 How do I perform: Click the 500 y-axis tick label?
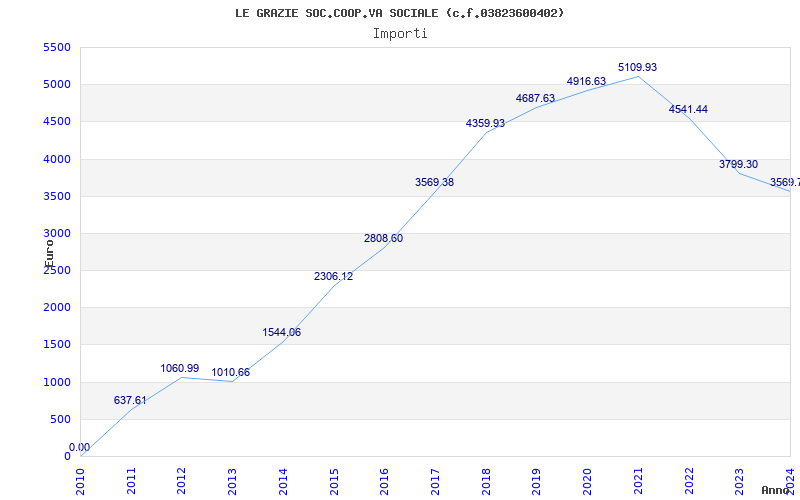(x=60, y=420)
